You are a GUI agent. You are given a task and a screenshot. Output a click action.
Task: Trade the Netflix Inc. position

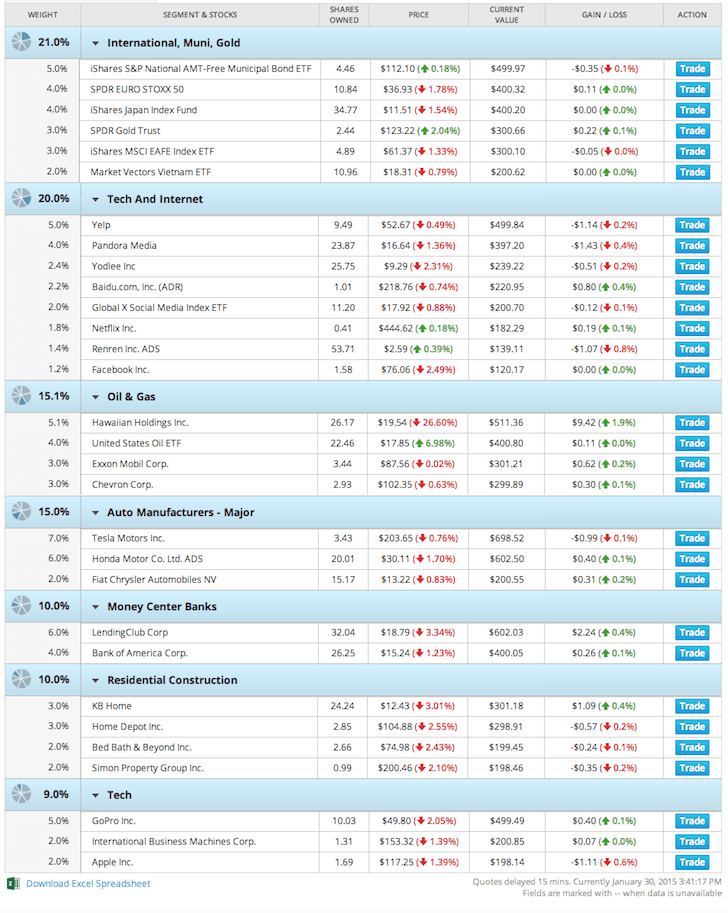point(692,328)
